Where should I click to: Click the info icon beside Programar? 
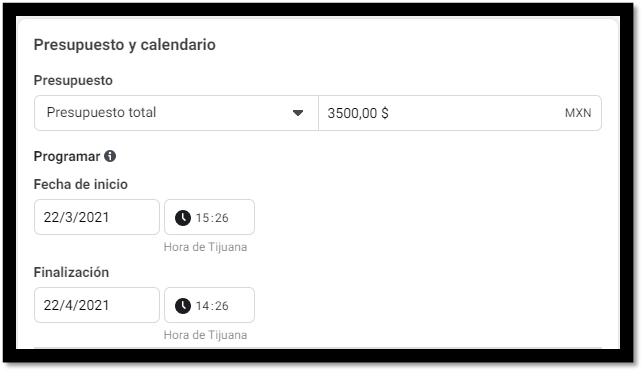(x=110, y=156)
